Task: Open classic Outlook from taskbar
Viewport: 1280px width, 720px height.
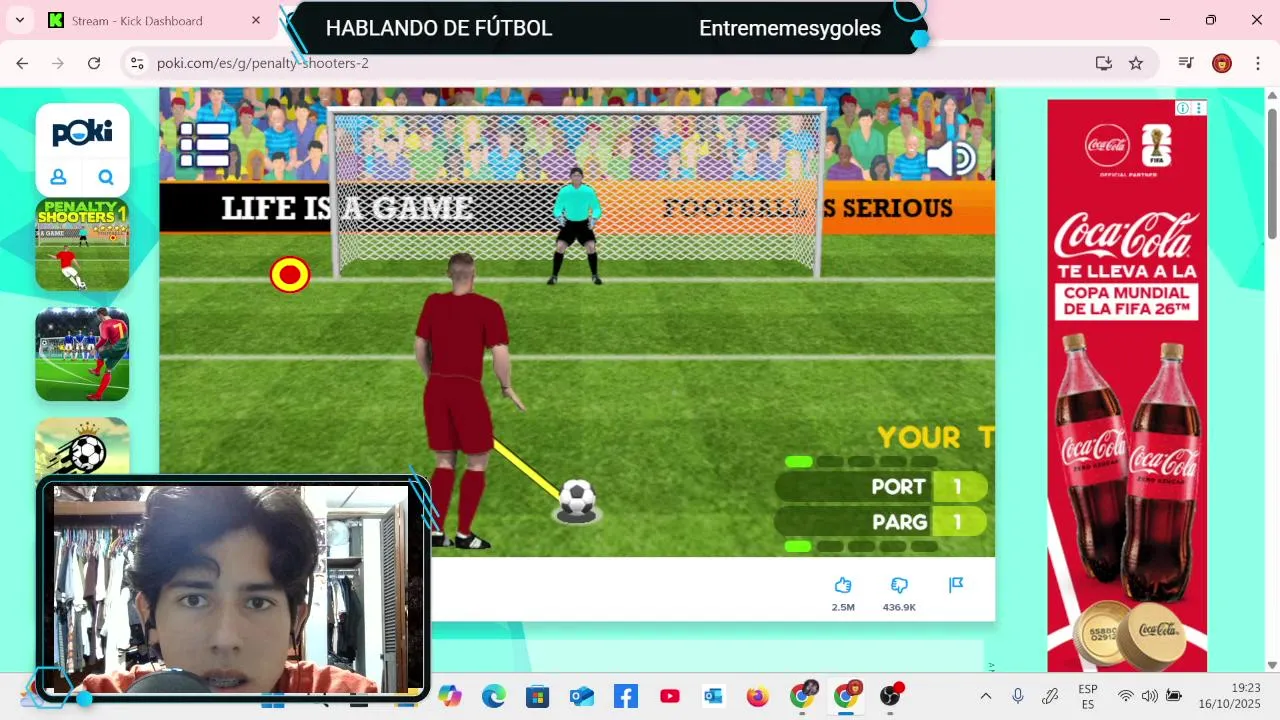Action: (x=714, y=696)
